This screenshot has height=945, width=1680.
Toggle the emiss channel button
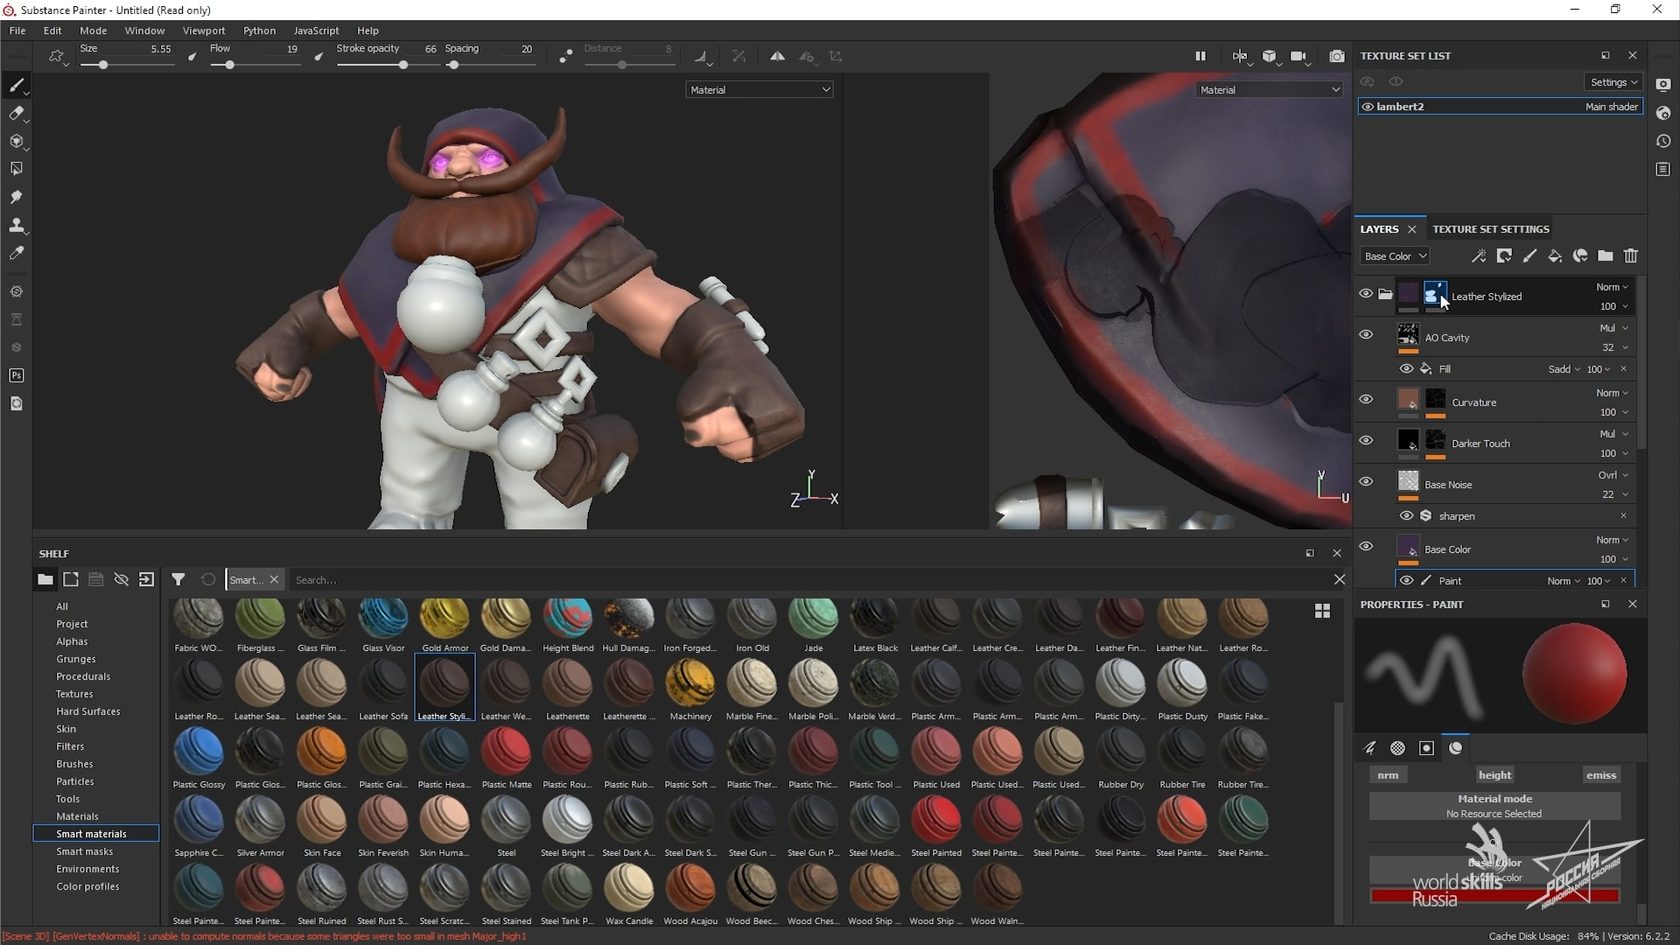pos(1601,775)
